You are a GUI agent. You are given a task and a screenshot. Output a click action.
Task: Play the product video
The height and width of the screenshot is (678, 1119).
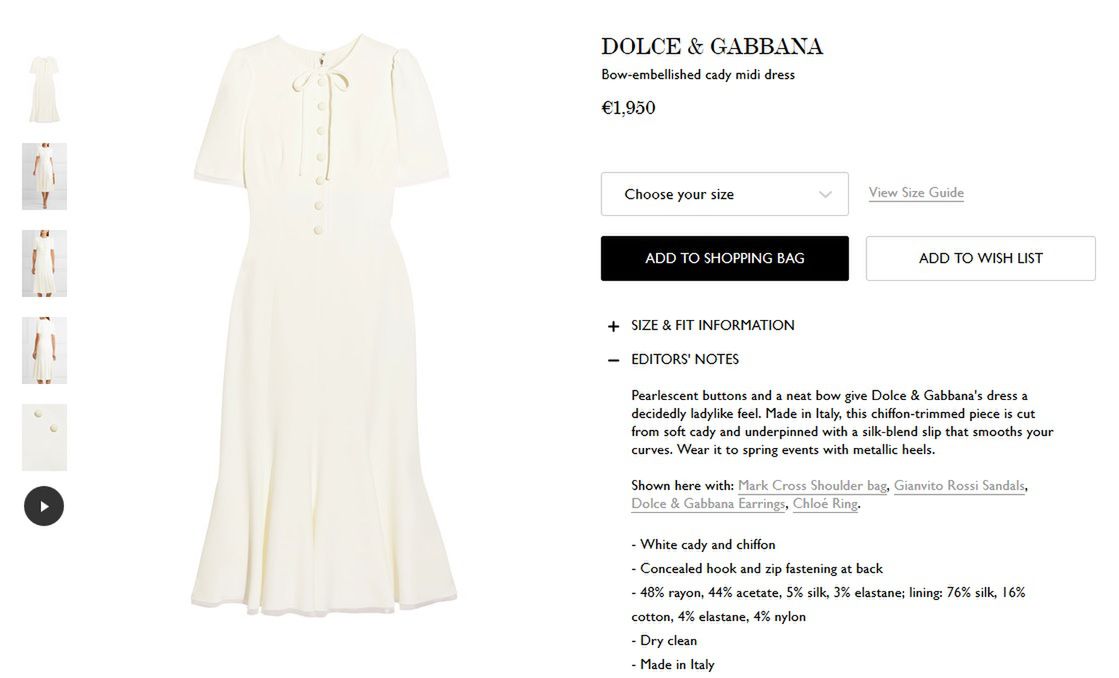(44, 506)
